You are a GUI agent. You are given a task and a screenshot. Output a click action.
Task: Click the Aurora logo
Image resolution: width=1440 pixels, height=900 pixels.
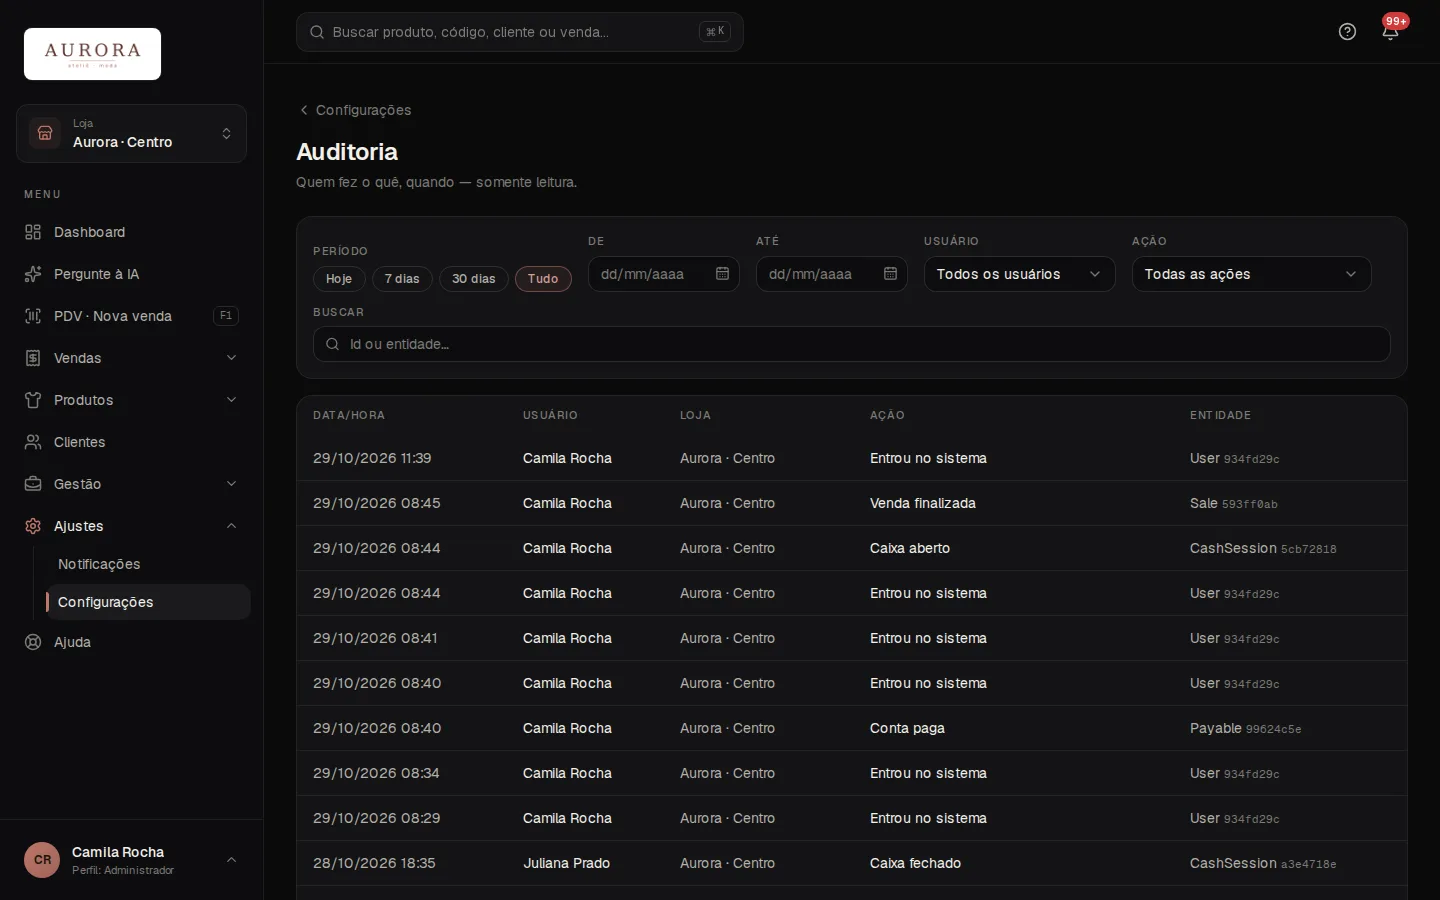[92, 54]
